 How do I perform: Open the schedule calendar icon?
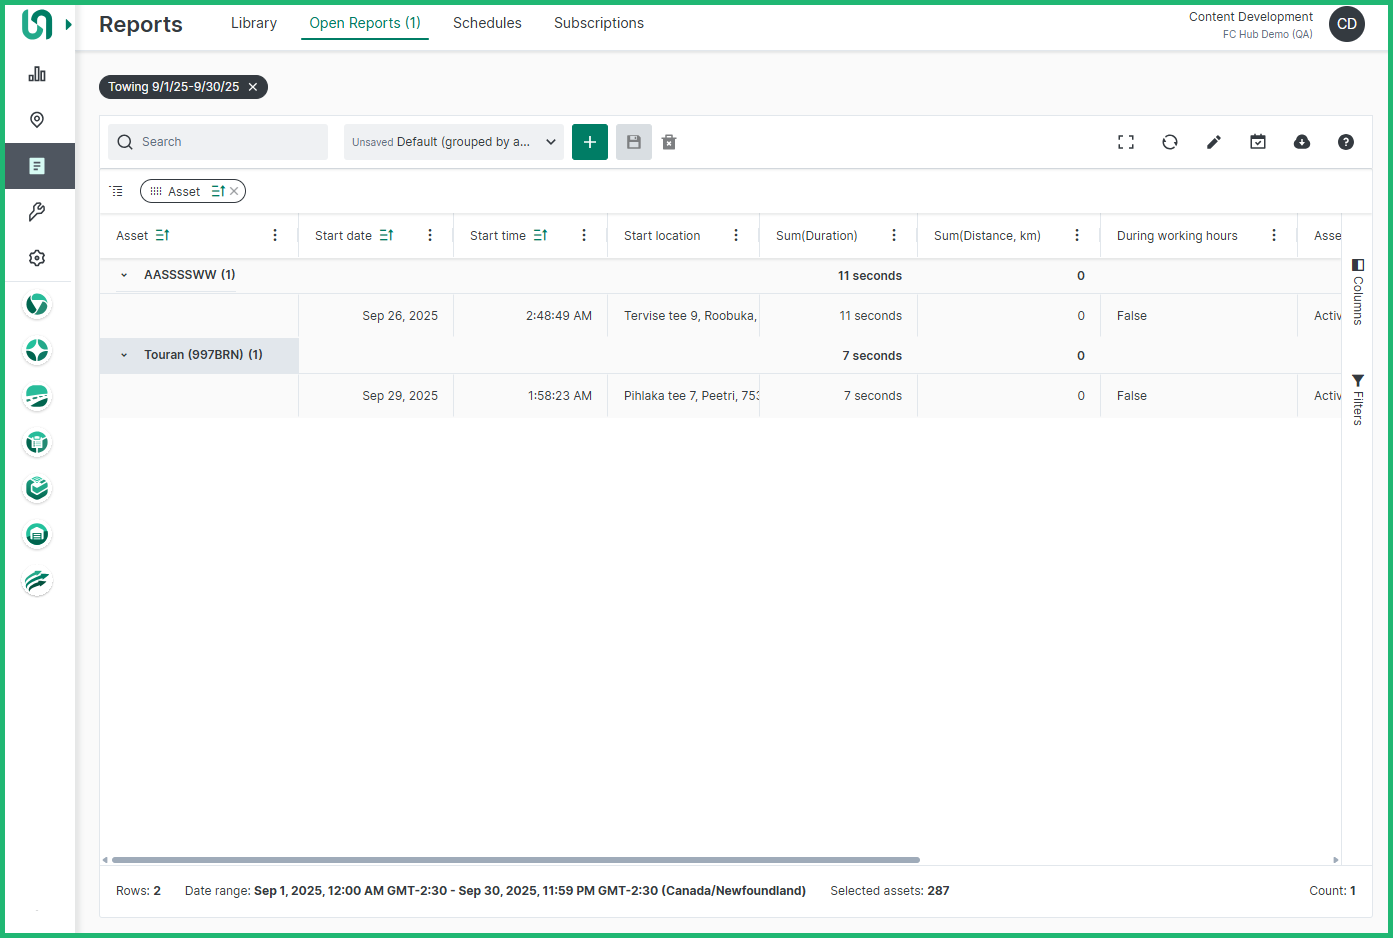point(1258,142)
